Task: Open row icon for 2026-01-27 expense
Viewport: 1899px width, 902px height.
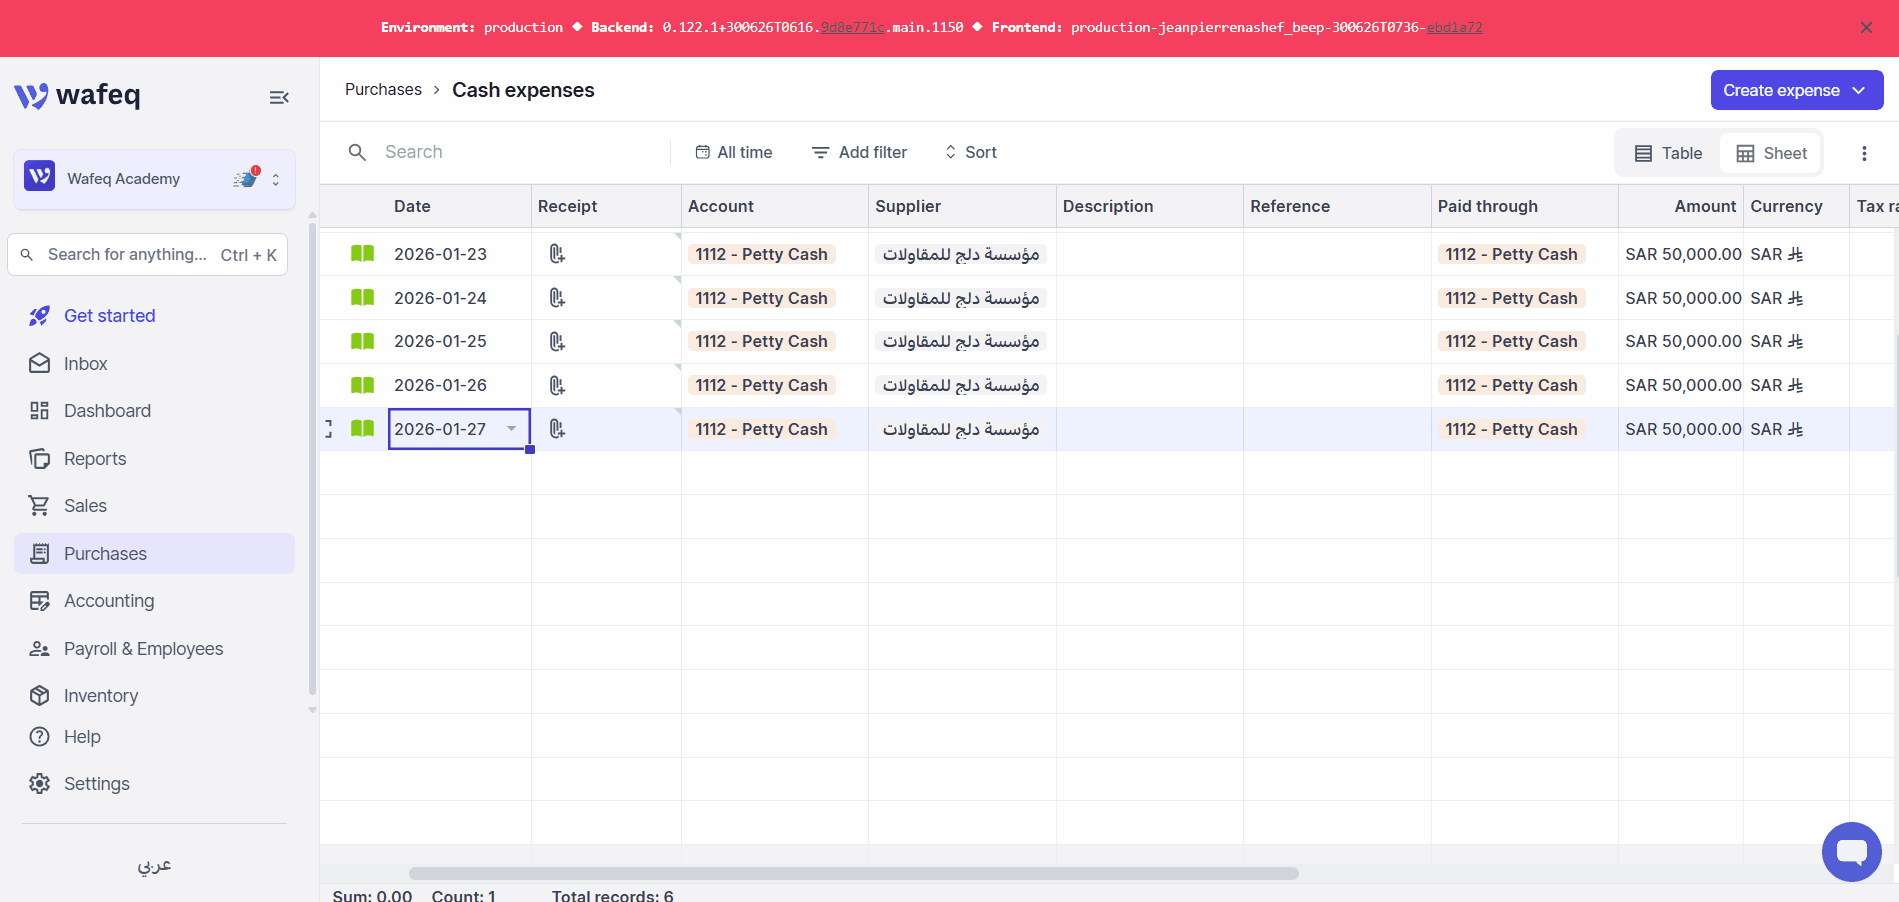Action: [x=362, y=429]
